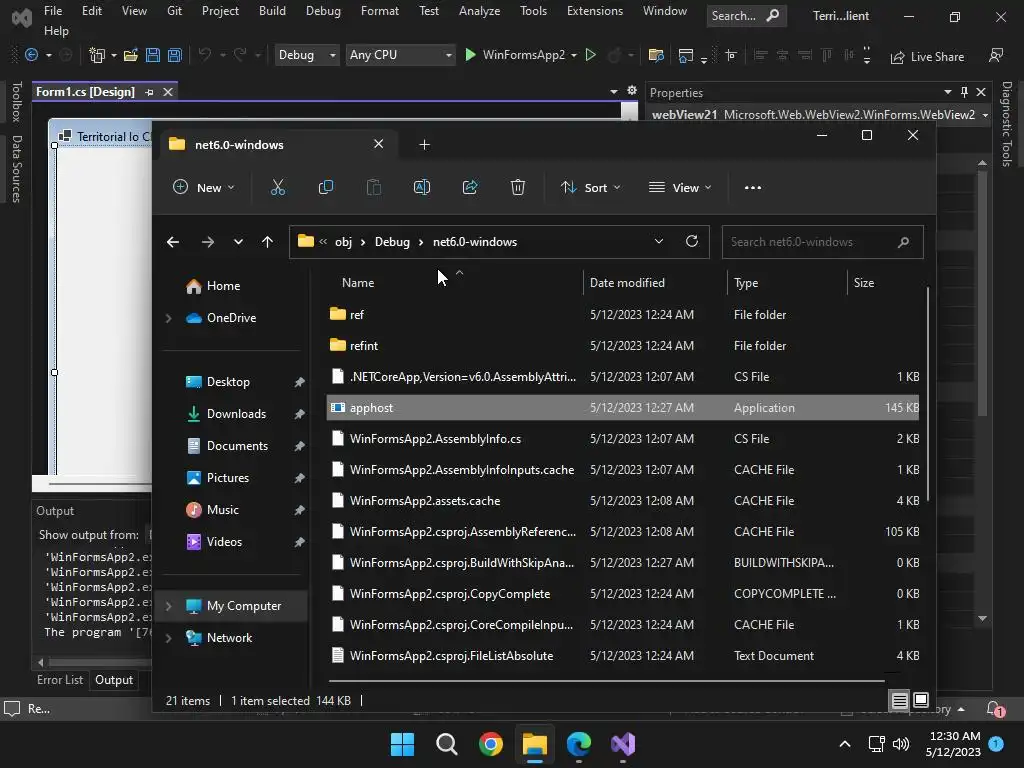
Task: Open Visual Studio feedback icon
Action: tap(996, 56)
